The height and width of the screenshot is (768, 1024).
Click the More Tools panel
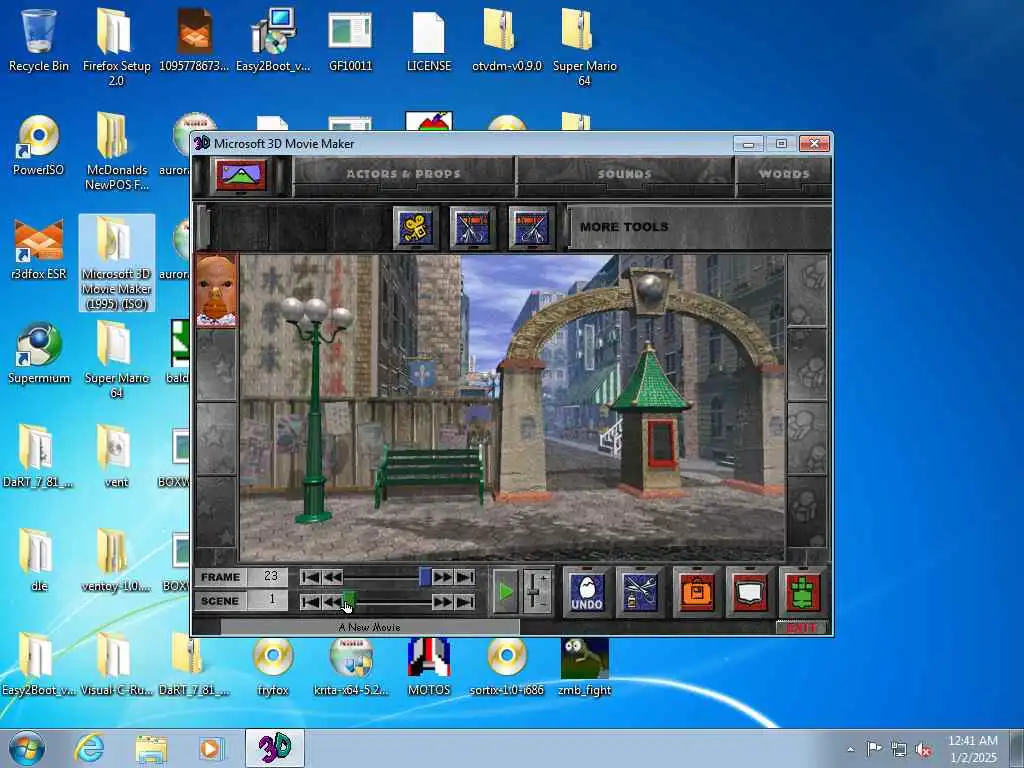(x=699, y=227)
